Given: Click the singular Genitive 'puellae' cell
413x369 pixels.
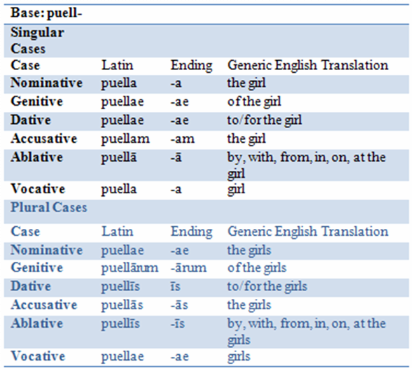Looking at the screenshot, I should [122, 102].
